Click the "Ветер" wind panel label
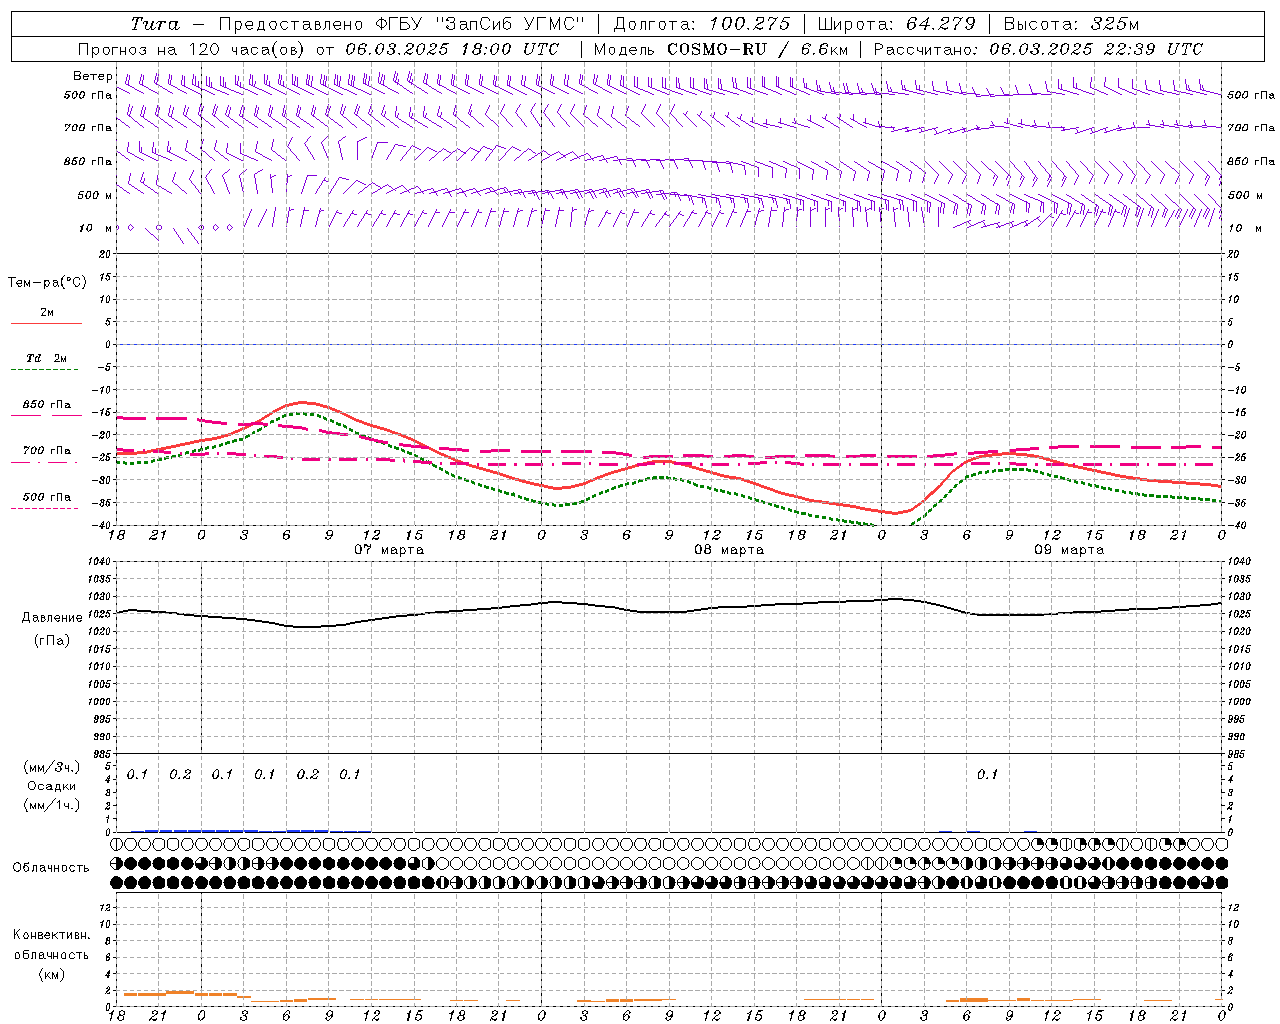The height and width of the screenshot is (1024, 1280). click(x=93, y=76)
